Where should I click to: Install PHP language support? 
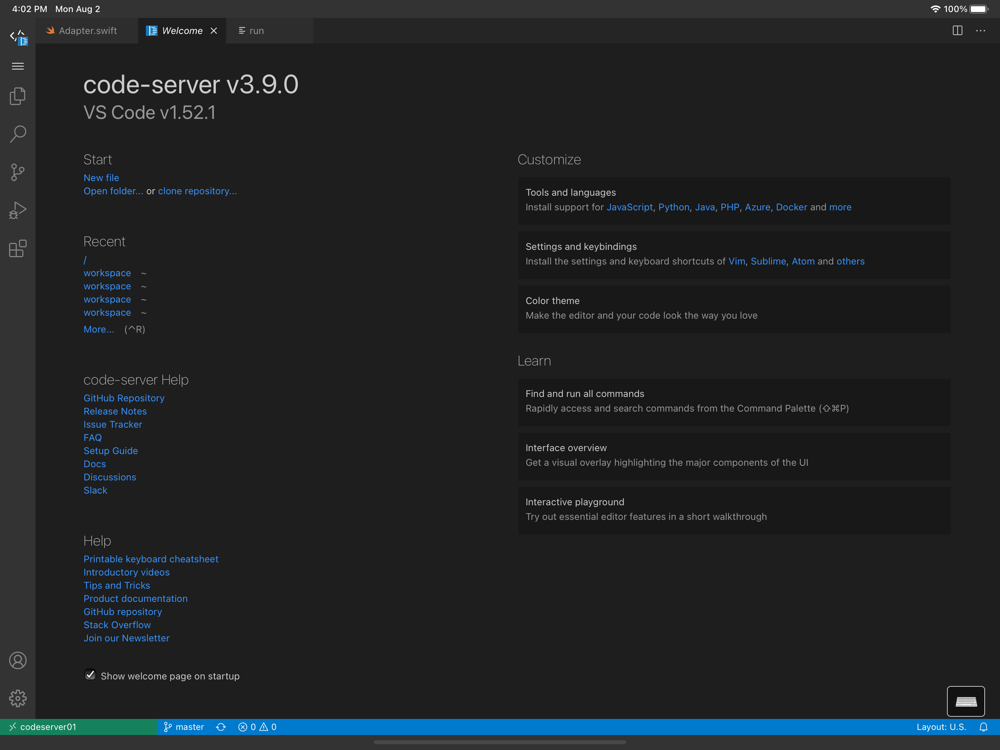coord(730,207)
